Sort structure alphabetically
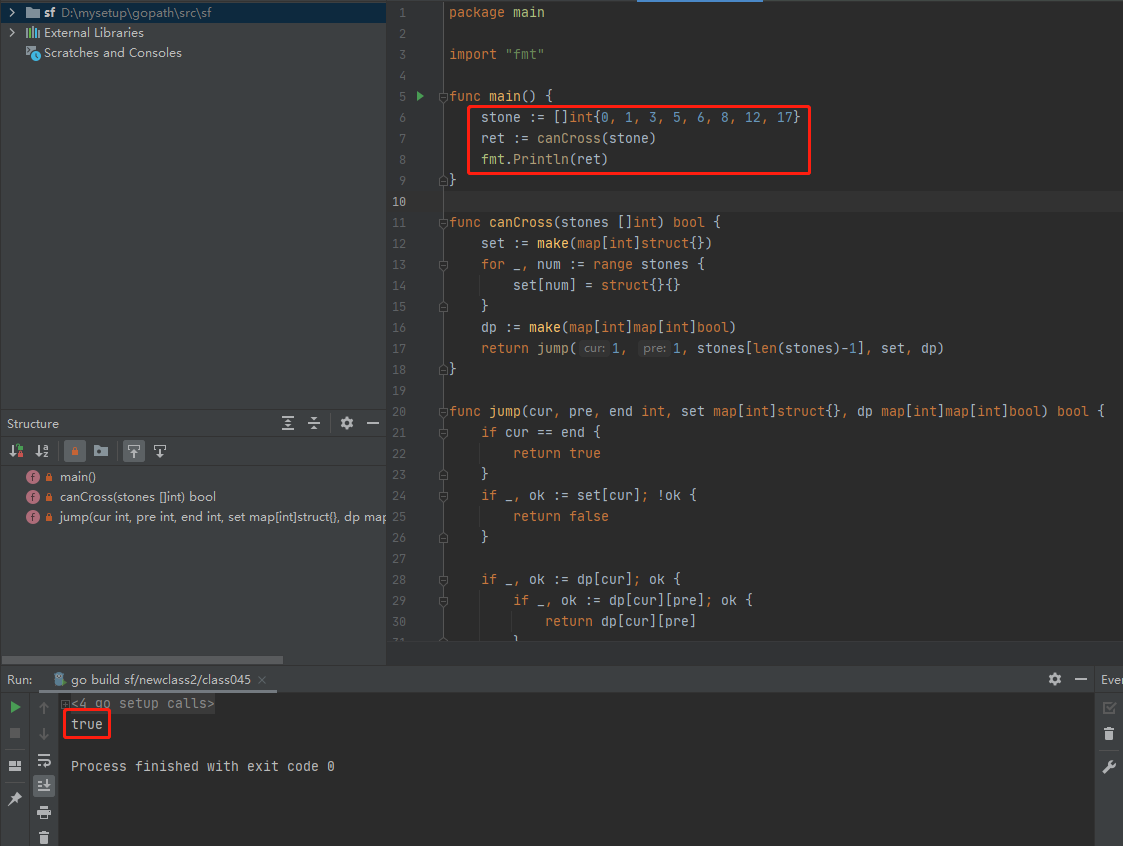1123x846 pixels. (42, 451)
